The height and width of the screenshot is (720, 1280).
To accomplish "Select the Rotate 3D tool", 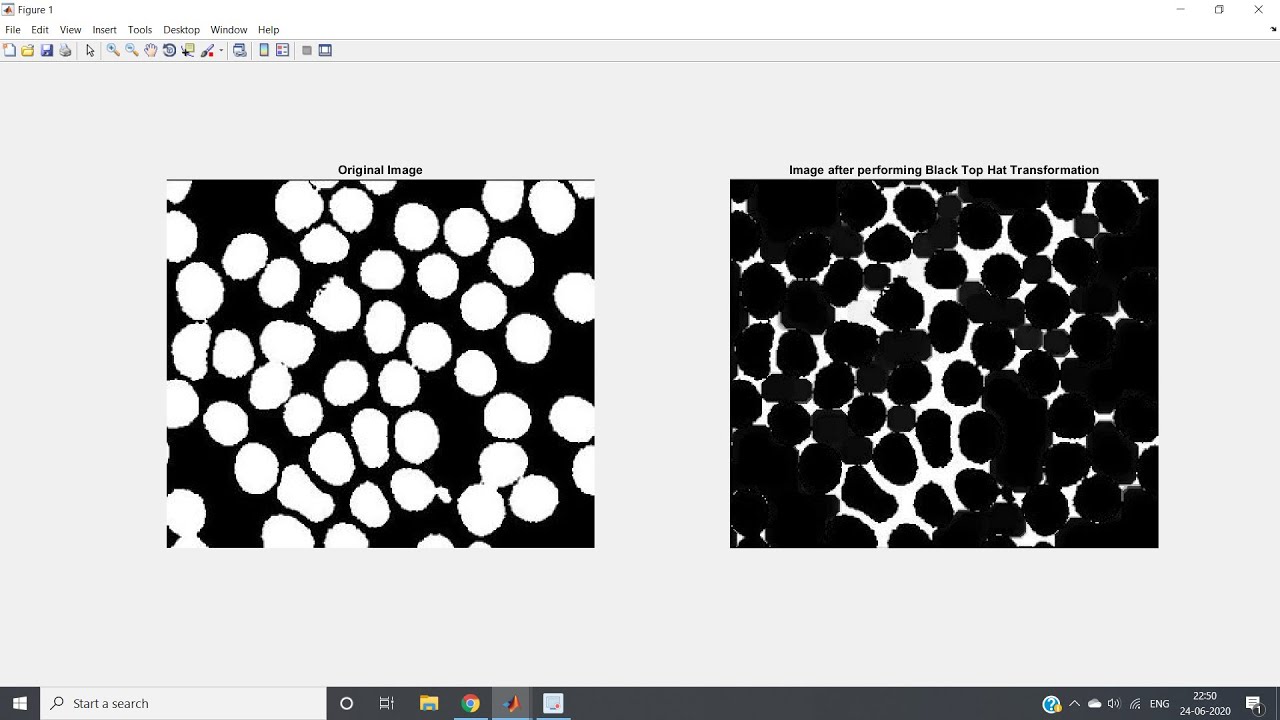I will (x=169, y=50).
